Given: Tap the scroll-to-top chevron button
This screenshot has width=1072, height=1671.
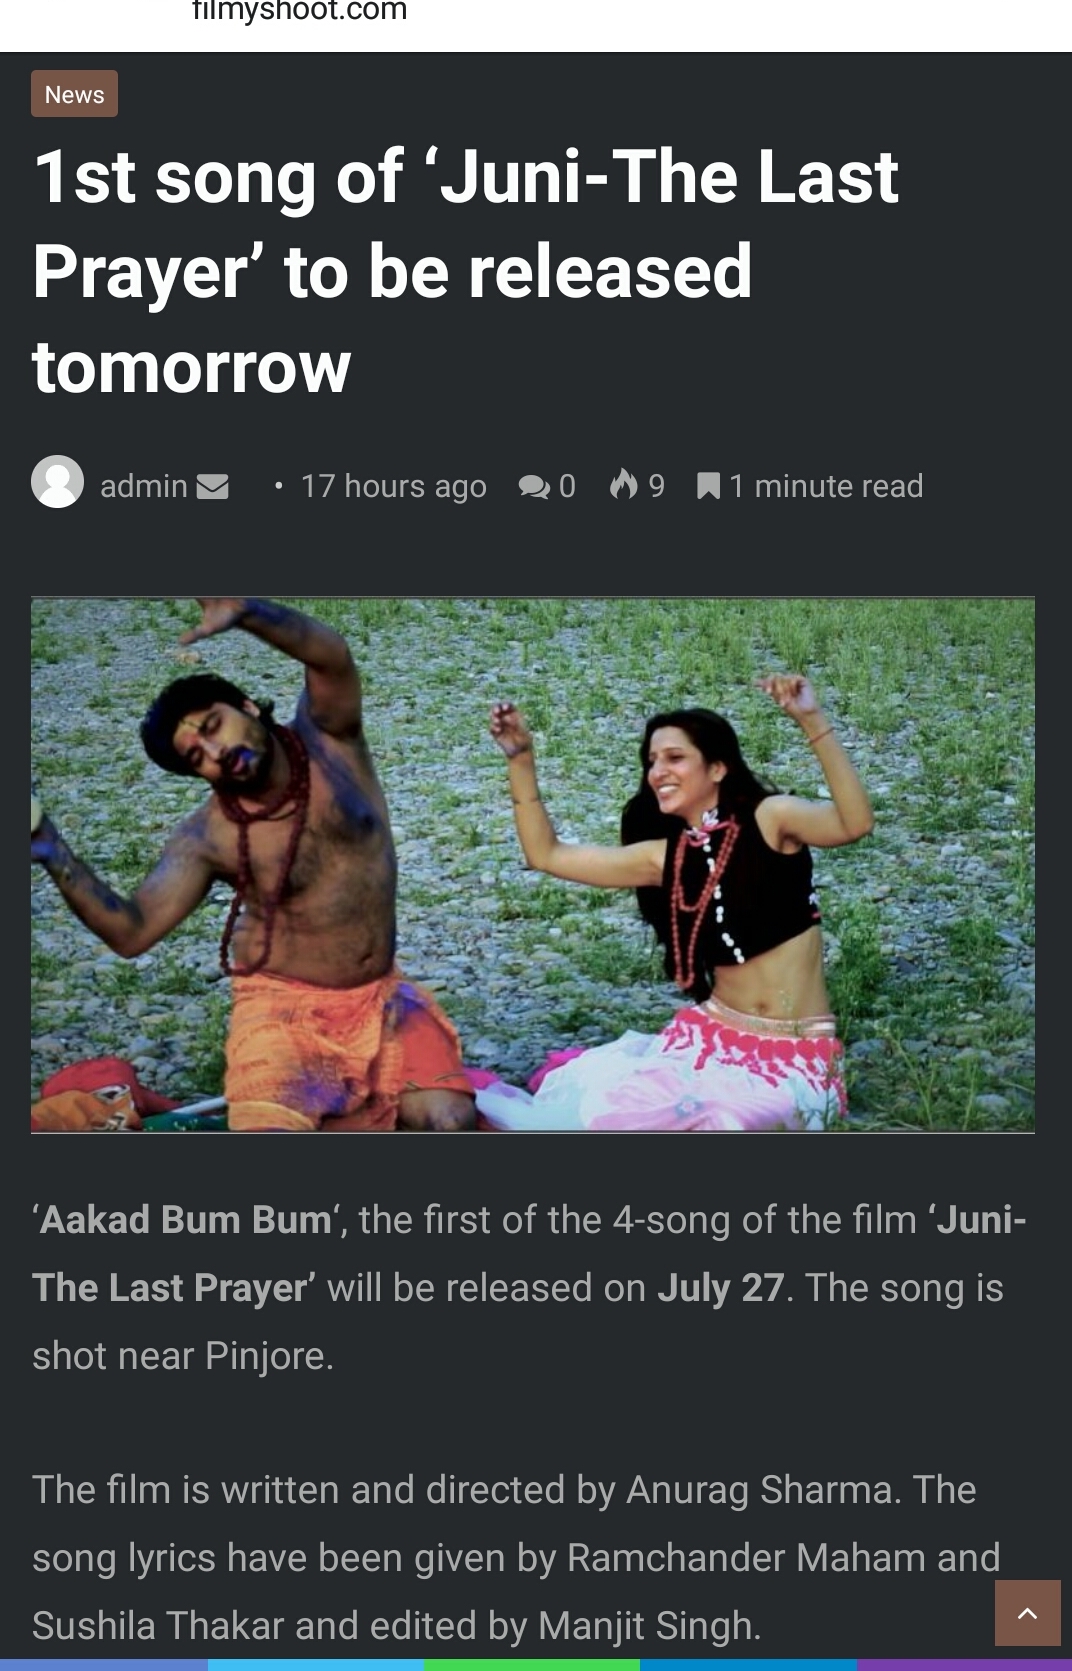Looking at the screenshot, I should click(1027, 1613).
